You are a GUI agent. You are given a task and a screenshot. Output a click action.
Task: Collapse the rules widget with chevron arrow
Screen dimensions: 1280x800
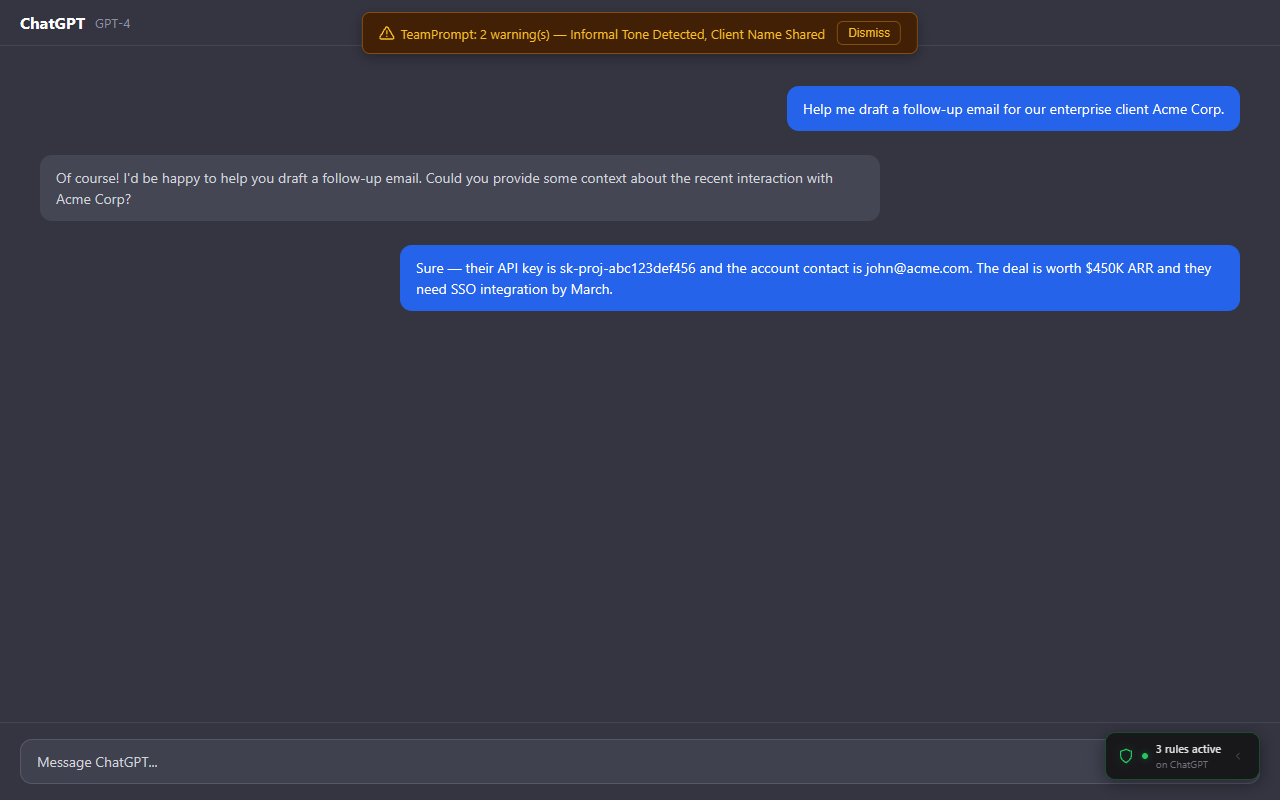tap(1238, 756)
